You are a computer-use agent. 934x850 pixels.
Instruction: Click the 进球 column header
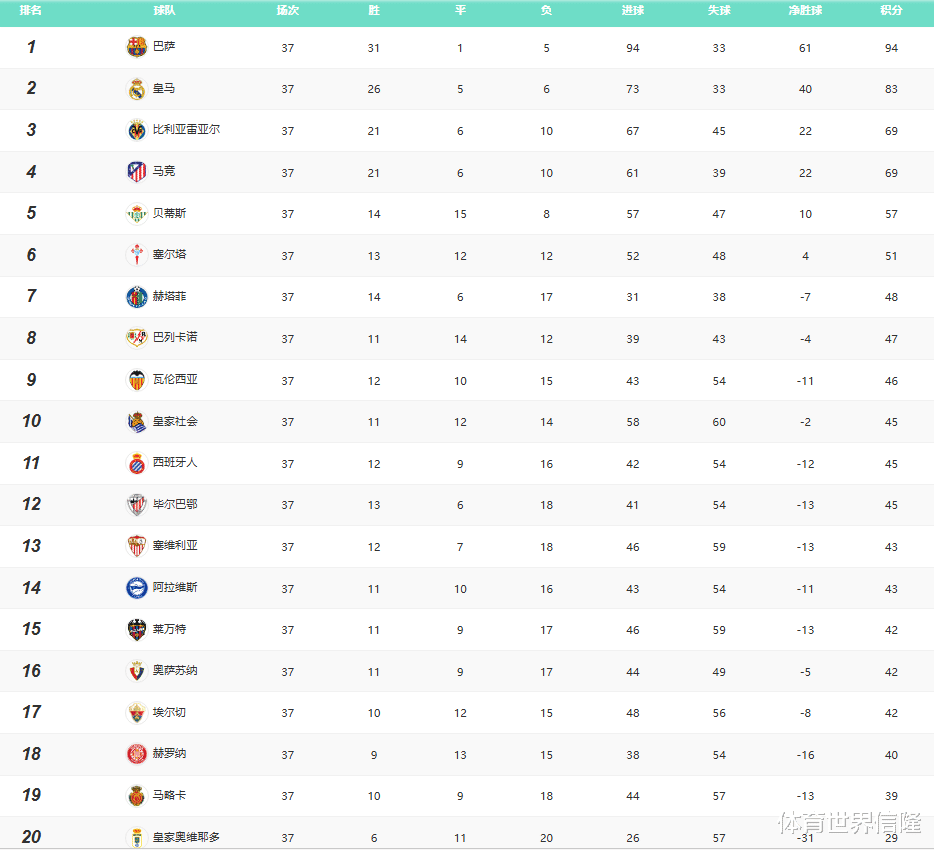pyautogui.click(x=633, y=10)
